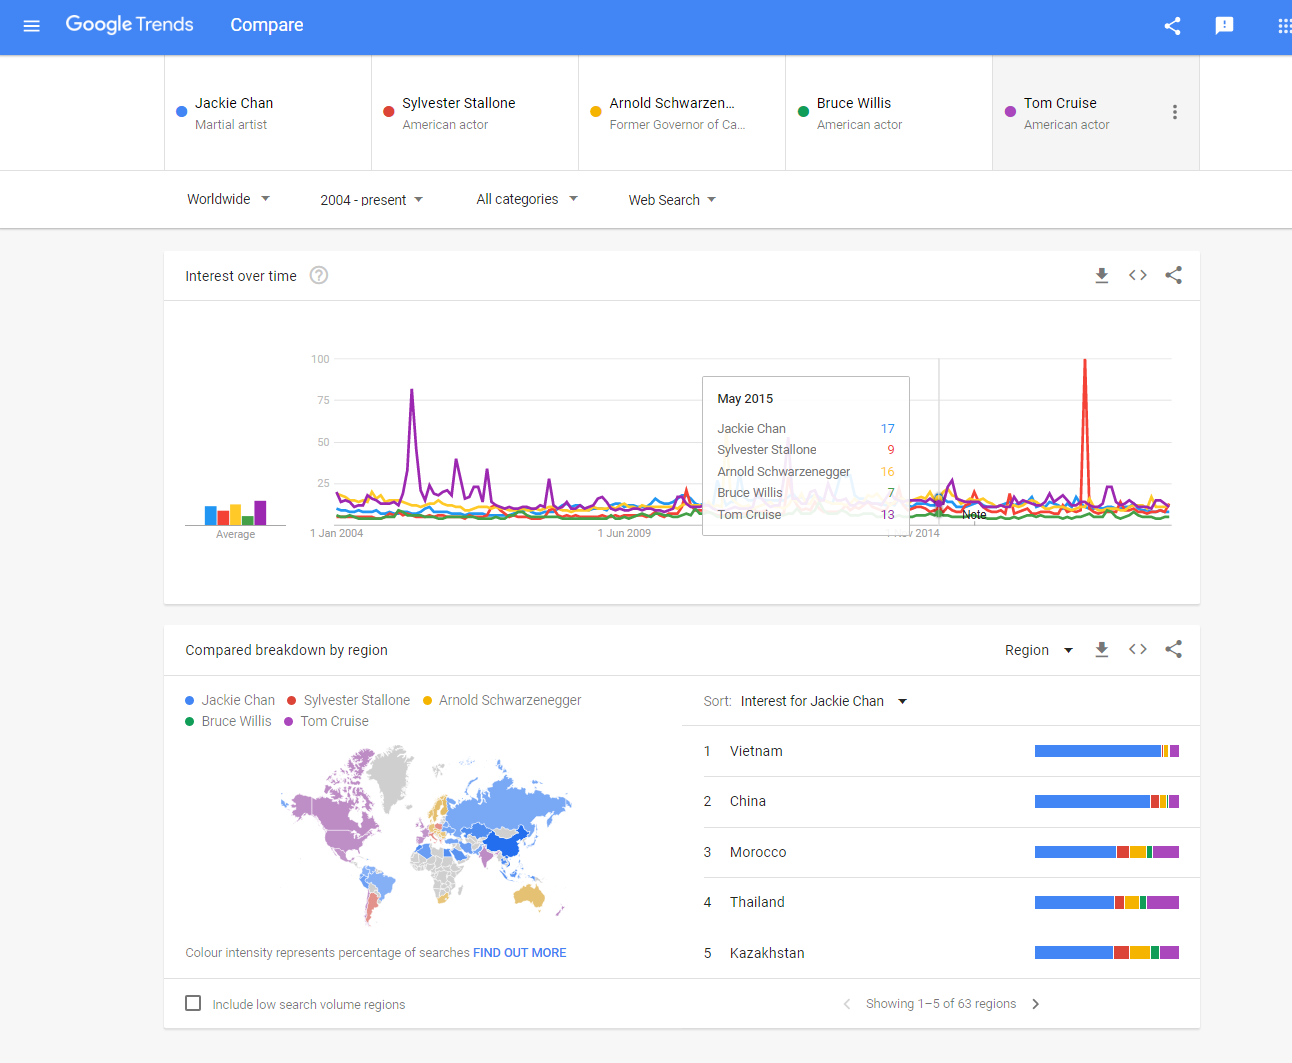Select the Jackie Chan search term
The height and width of the screenshot is (1063, 1292).
268,113
